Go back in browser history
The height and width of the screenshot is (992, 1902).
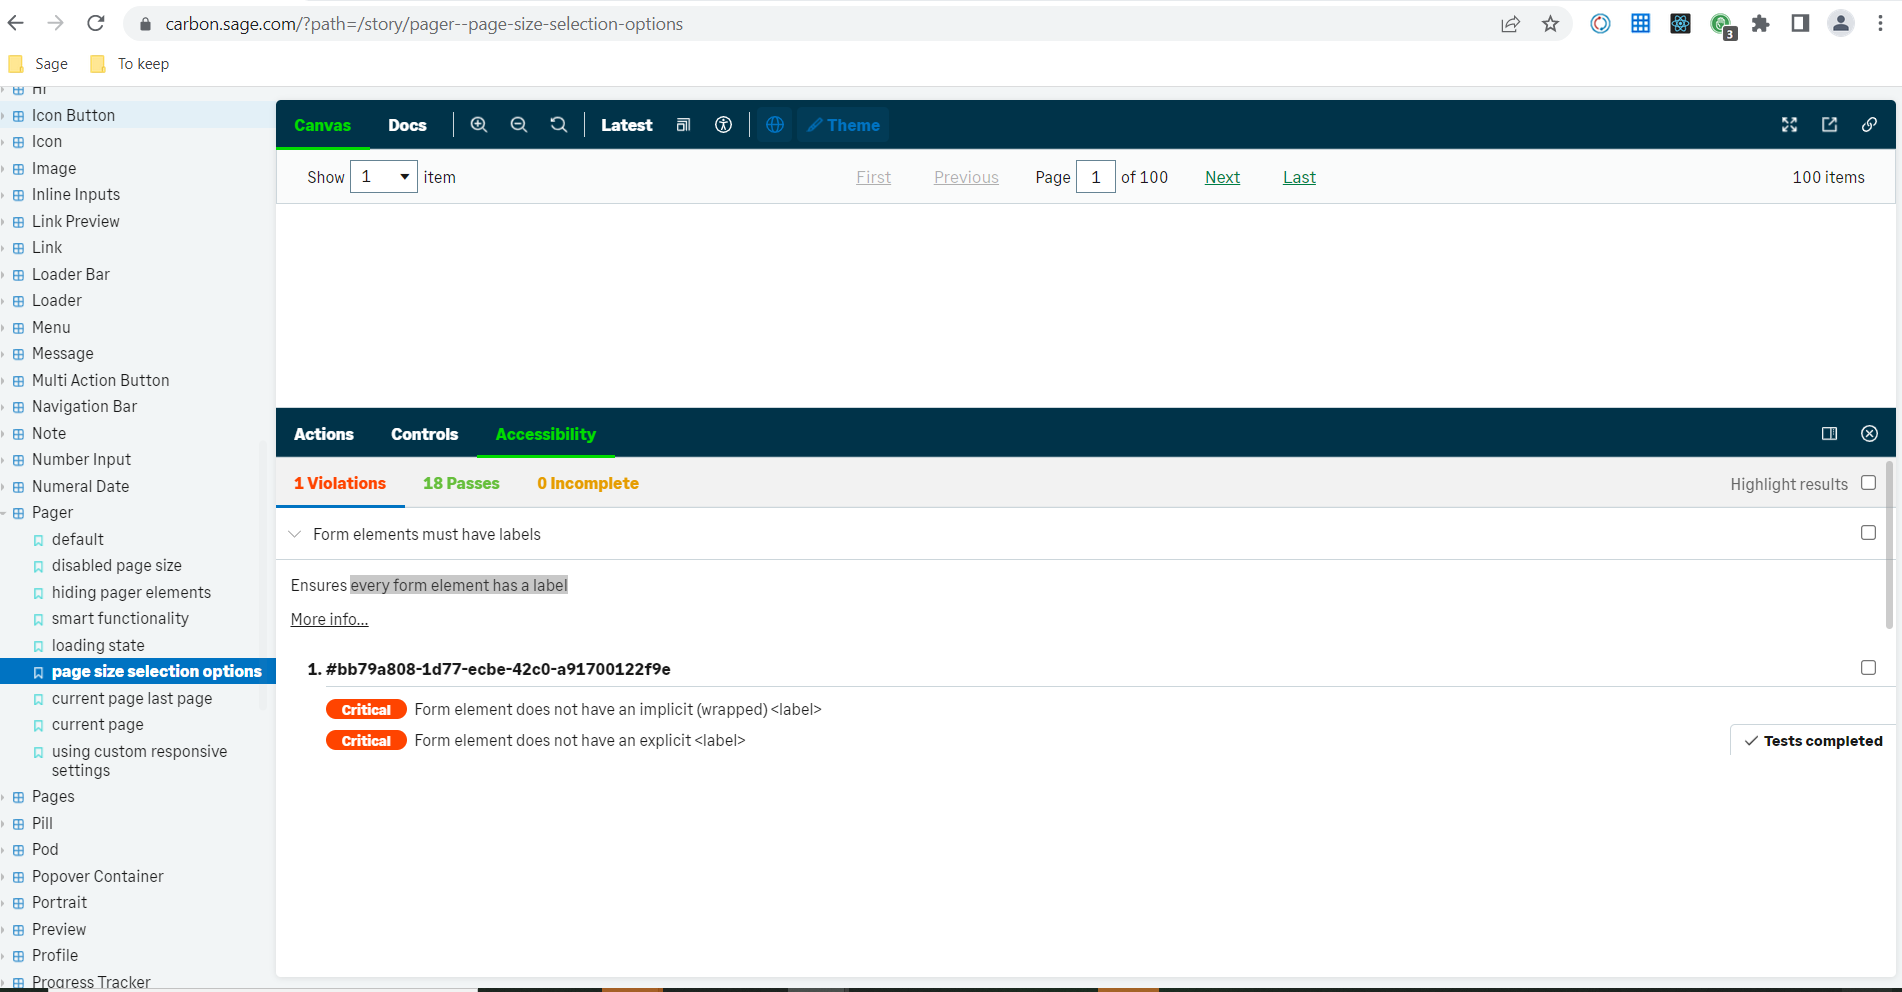pos(16,23)
